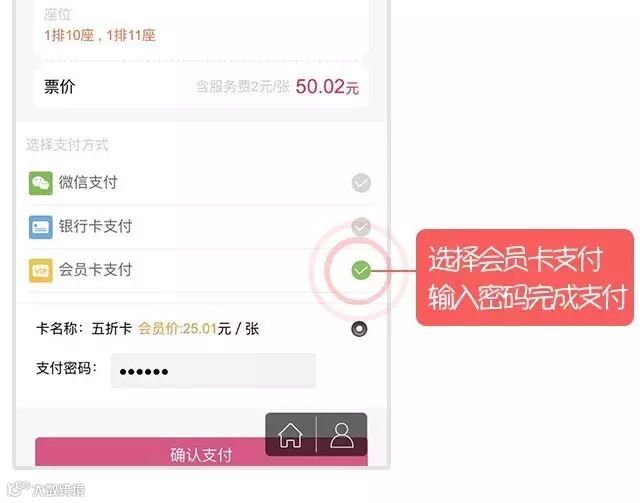Open profile via floating person icon
Viewport: 640px width, 503px height.
coord(342,435)
